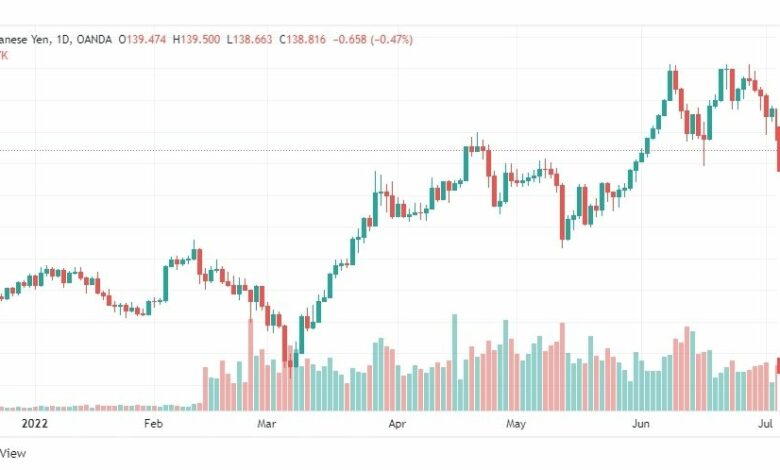Open the TradingView logo link below the chart
Image resolution: width=780 pixels, height=470 pixels.
pos(13,453)
